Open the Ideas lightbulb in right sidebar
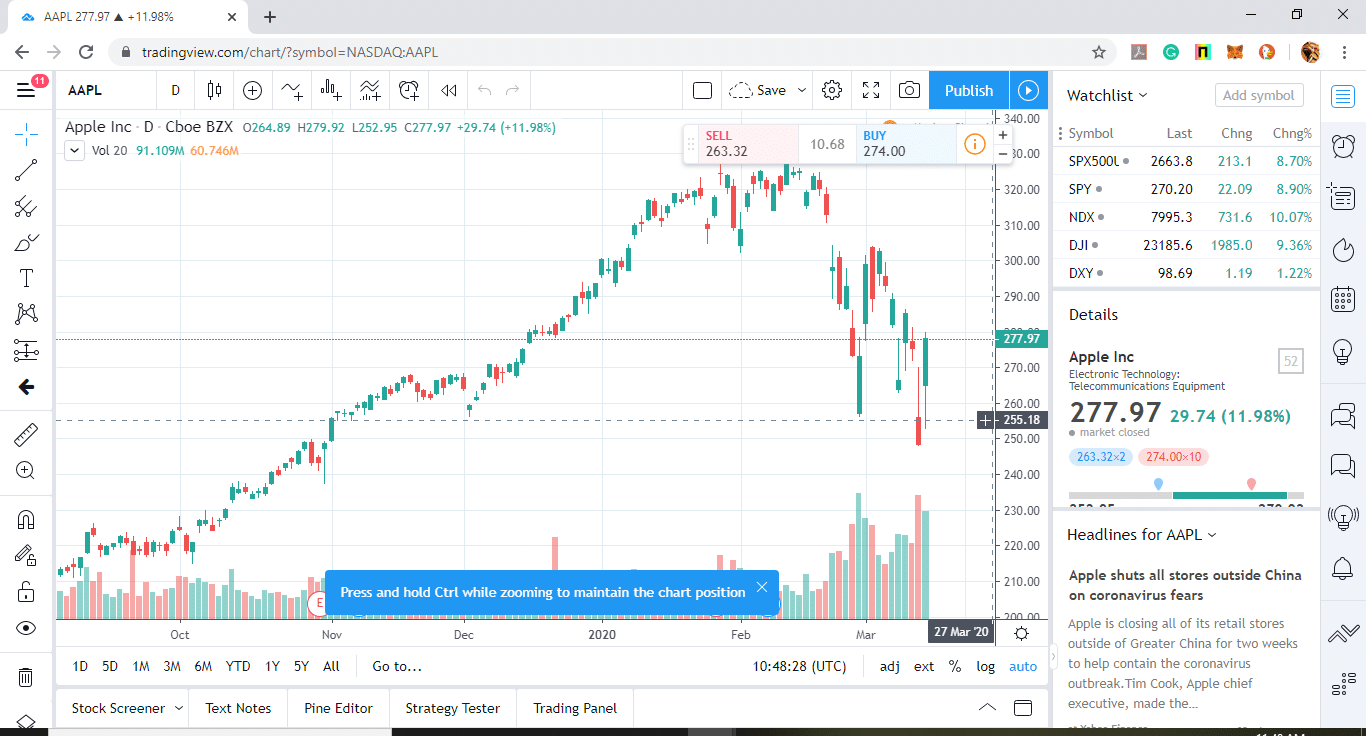 [x=1343, y=351]
